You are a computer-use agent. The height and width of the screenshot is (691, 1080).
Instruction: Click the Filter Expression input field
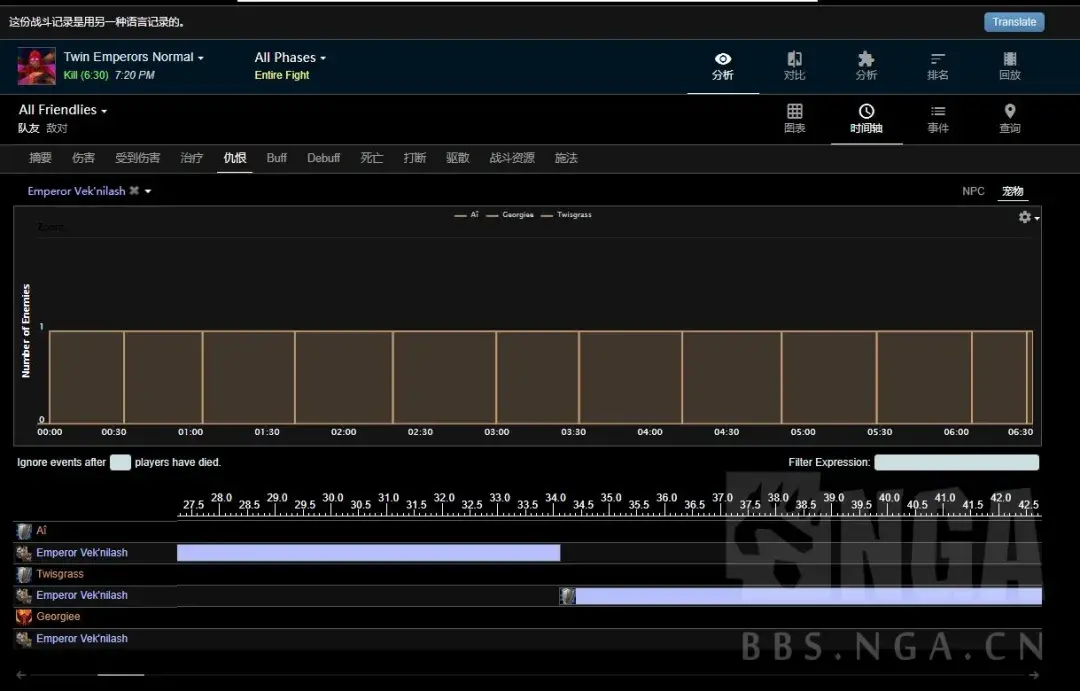956,462
